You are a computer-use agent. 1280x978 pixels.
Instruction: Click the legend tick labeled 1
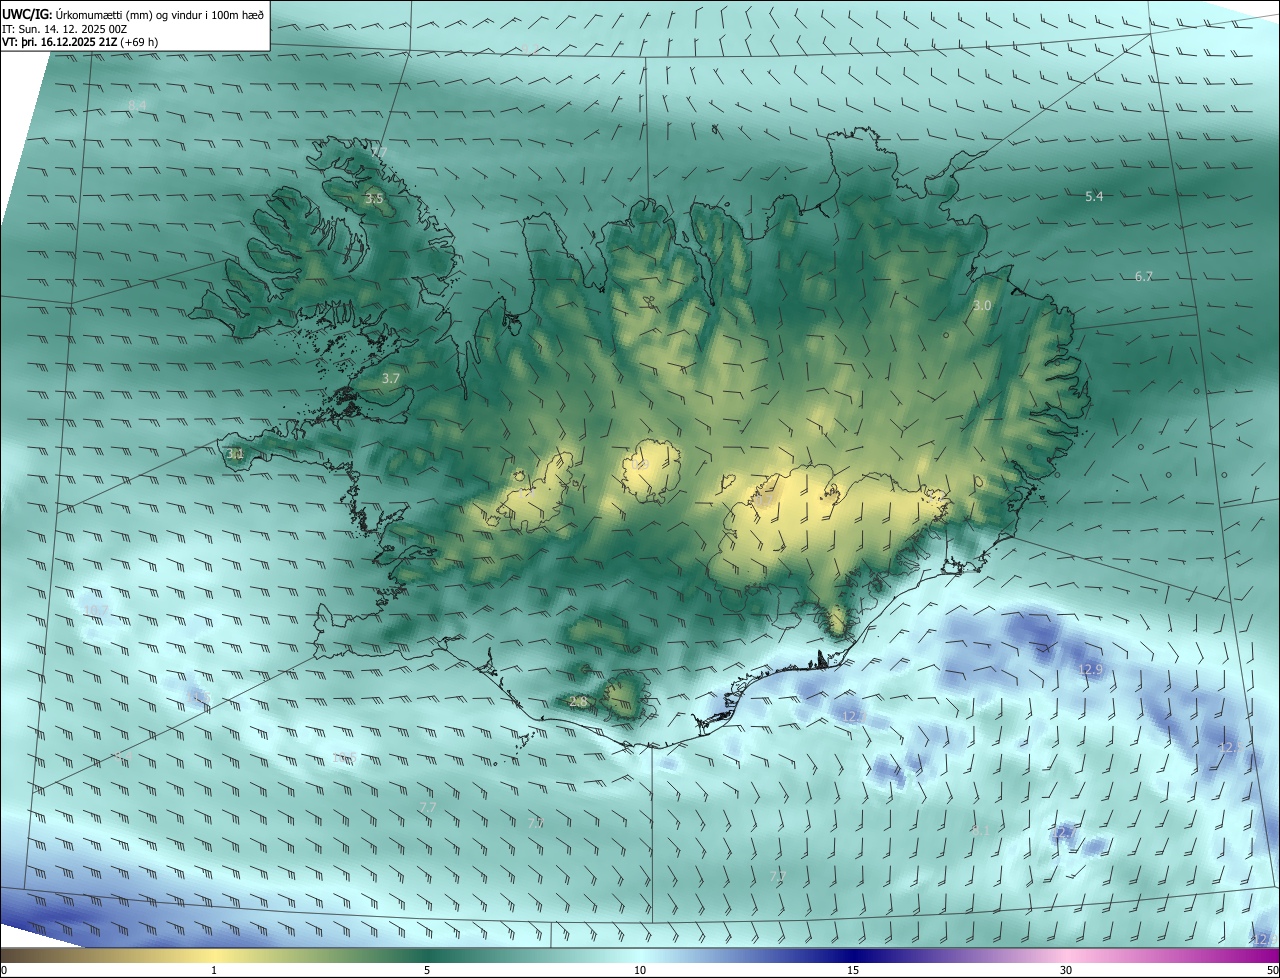(x=214, y=970)
